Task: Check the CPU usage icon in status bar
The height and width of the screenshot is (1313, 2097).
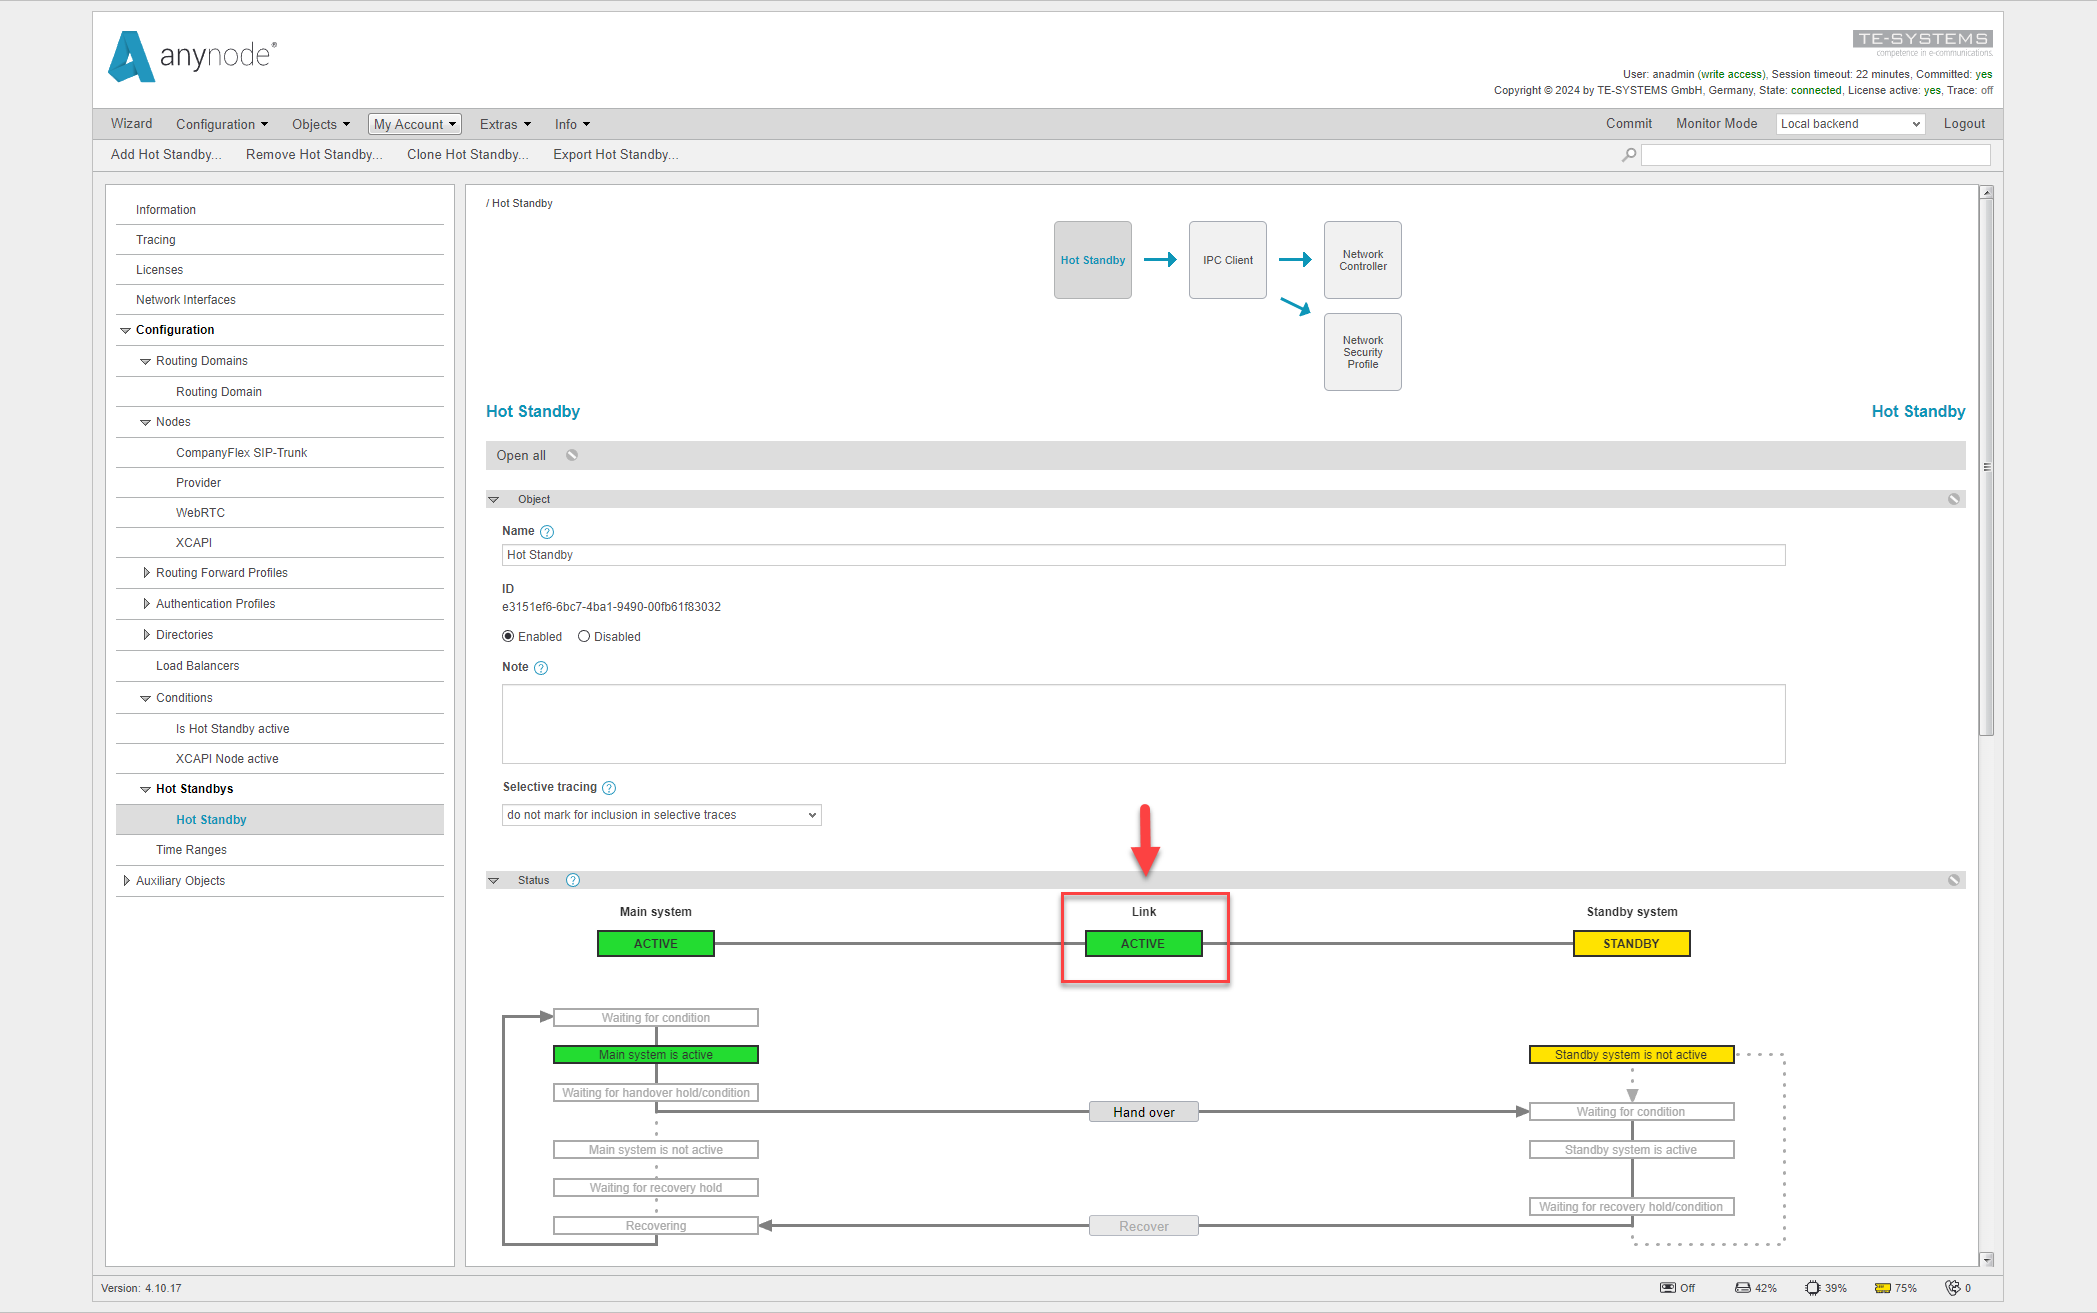Action: pos(1812,1288)
